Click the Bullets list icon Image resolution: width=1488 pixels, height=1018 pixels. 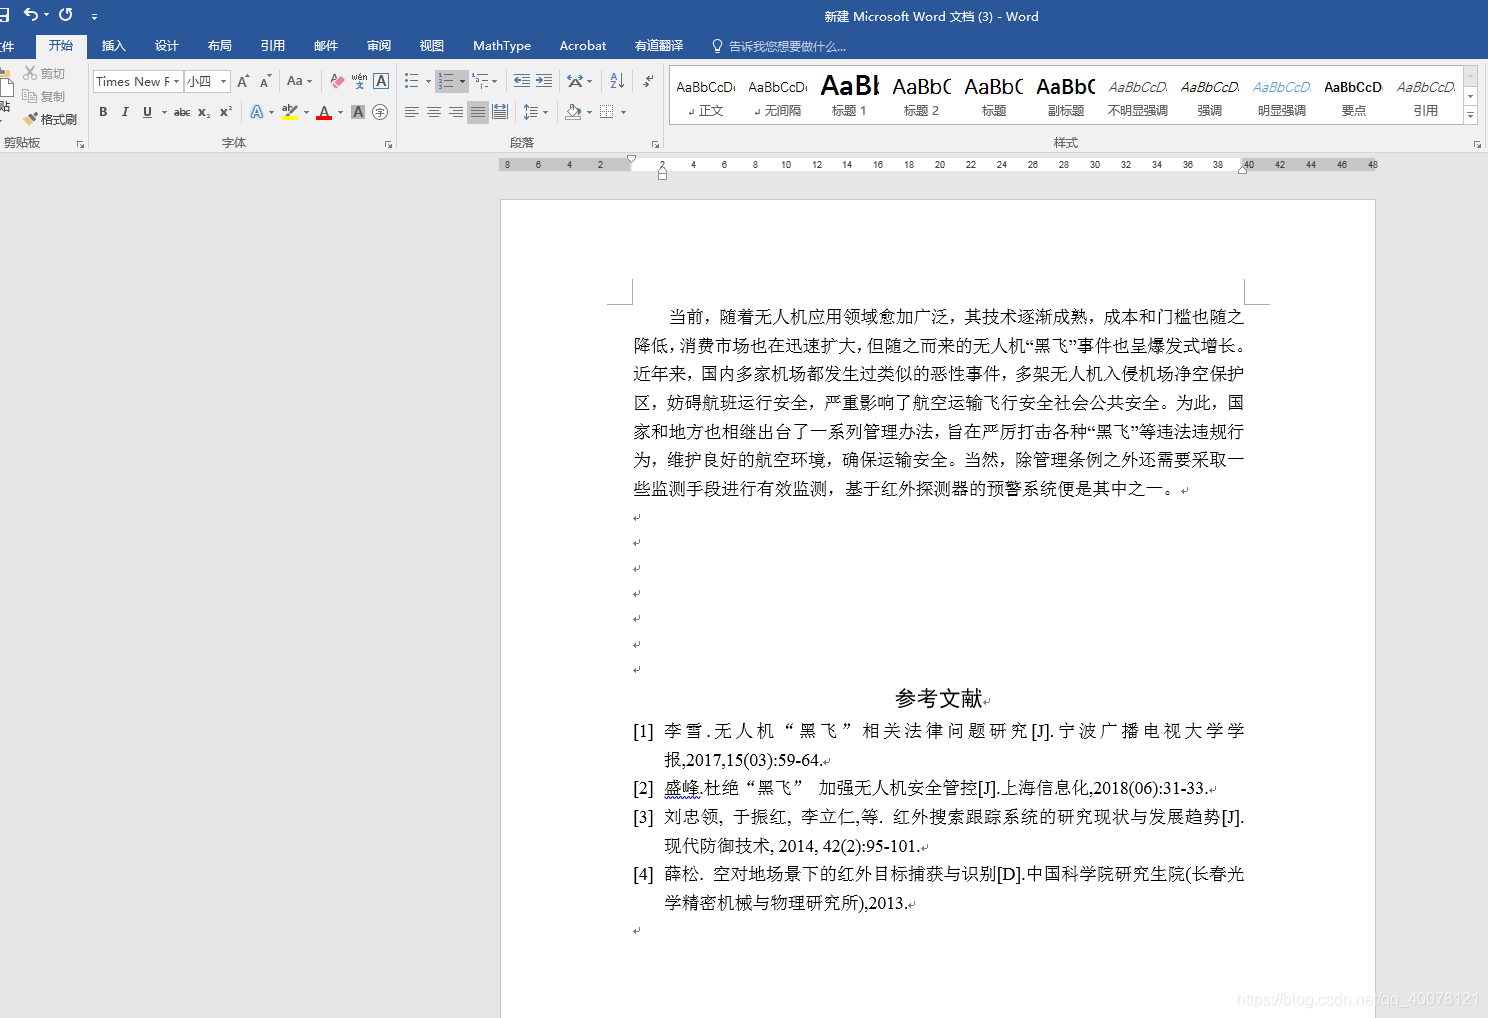[411, 81]
